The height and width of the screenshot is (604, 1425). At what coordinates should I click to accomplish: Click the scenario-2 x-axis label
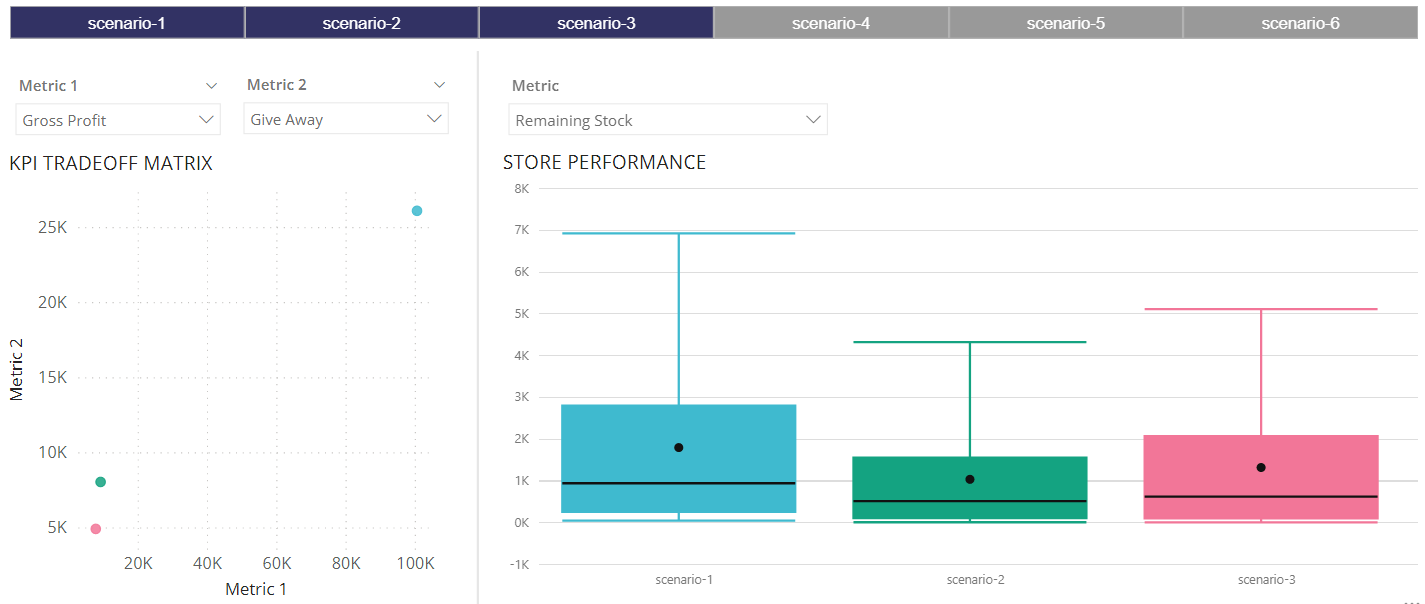tap(975, 579)
